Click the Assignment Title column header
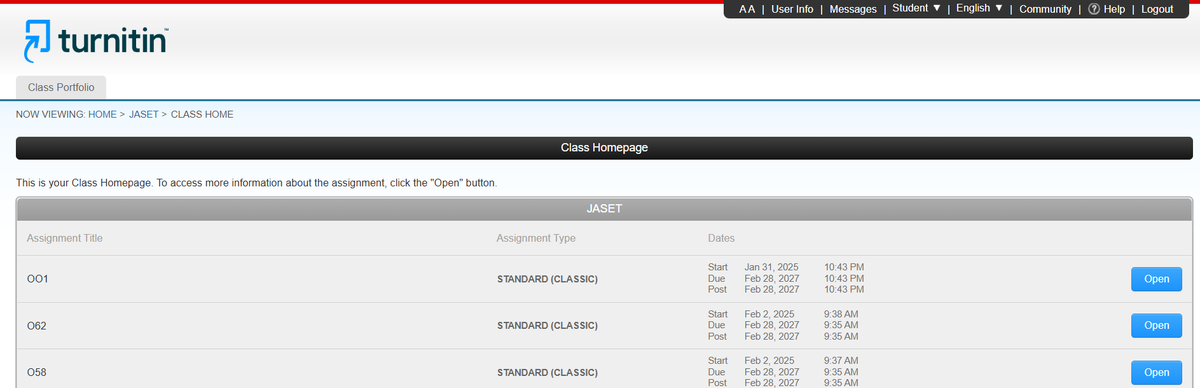This screenshot has height=388, width=1200. 65,238
